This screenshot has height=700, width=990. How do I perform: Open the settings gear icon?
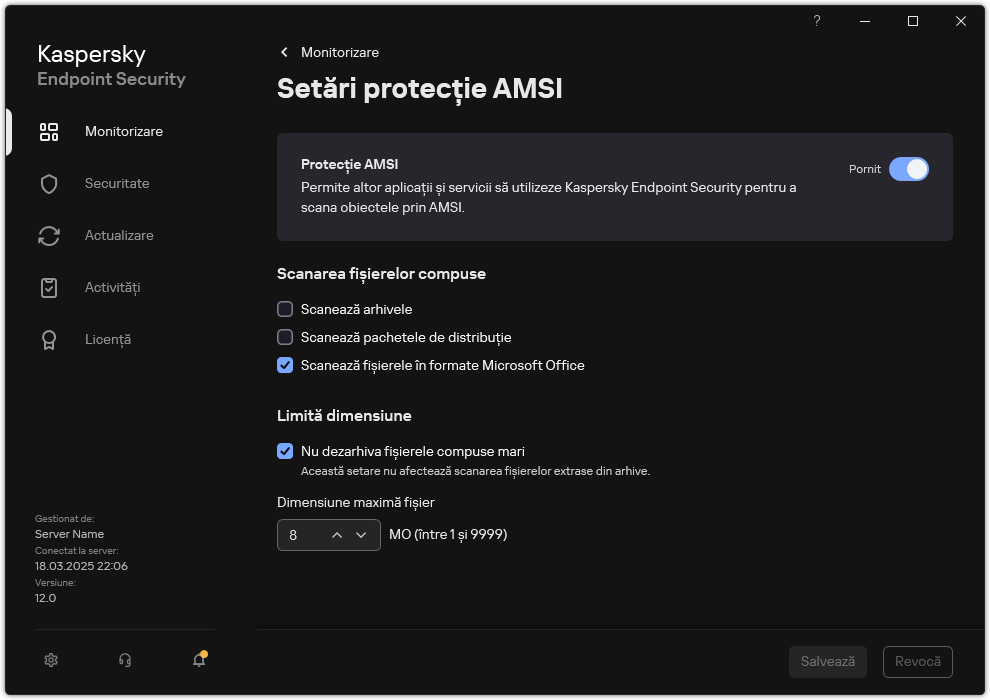point(50,660)
